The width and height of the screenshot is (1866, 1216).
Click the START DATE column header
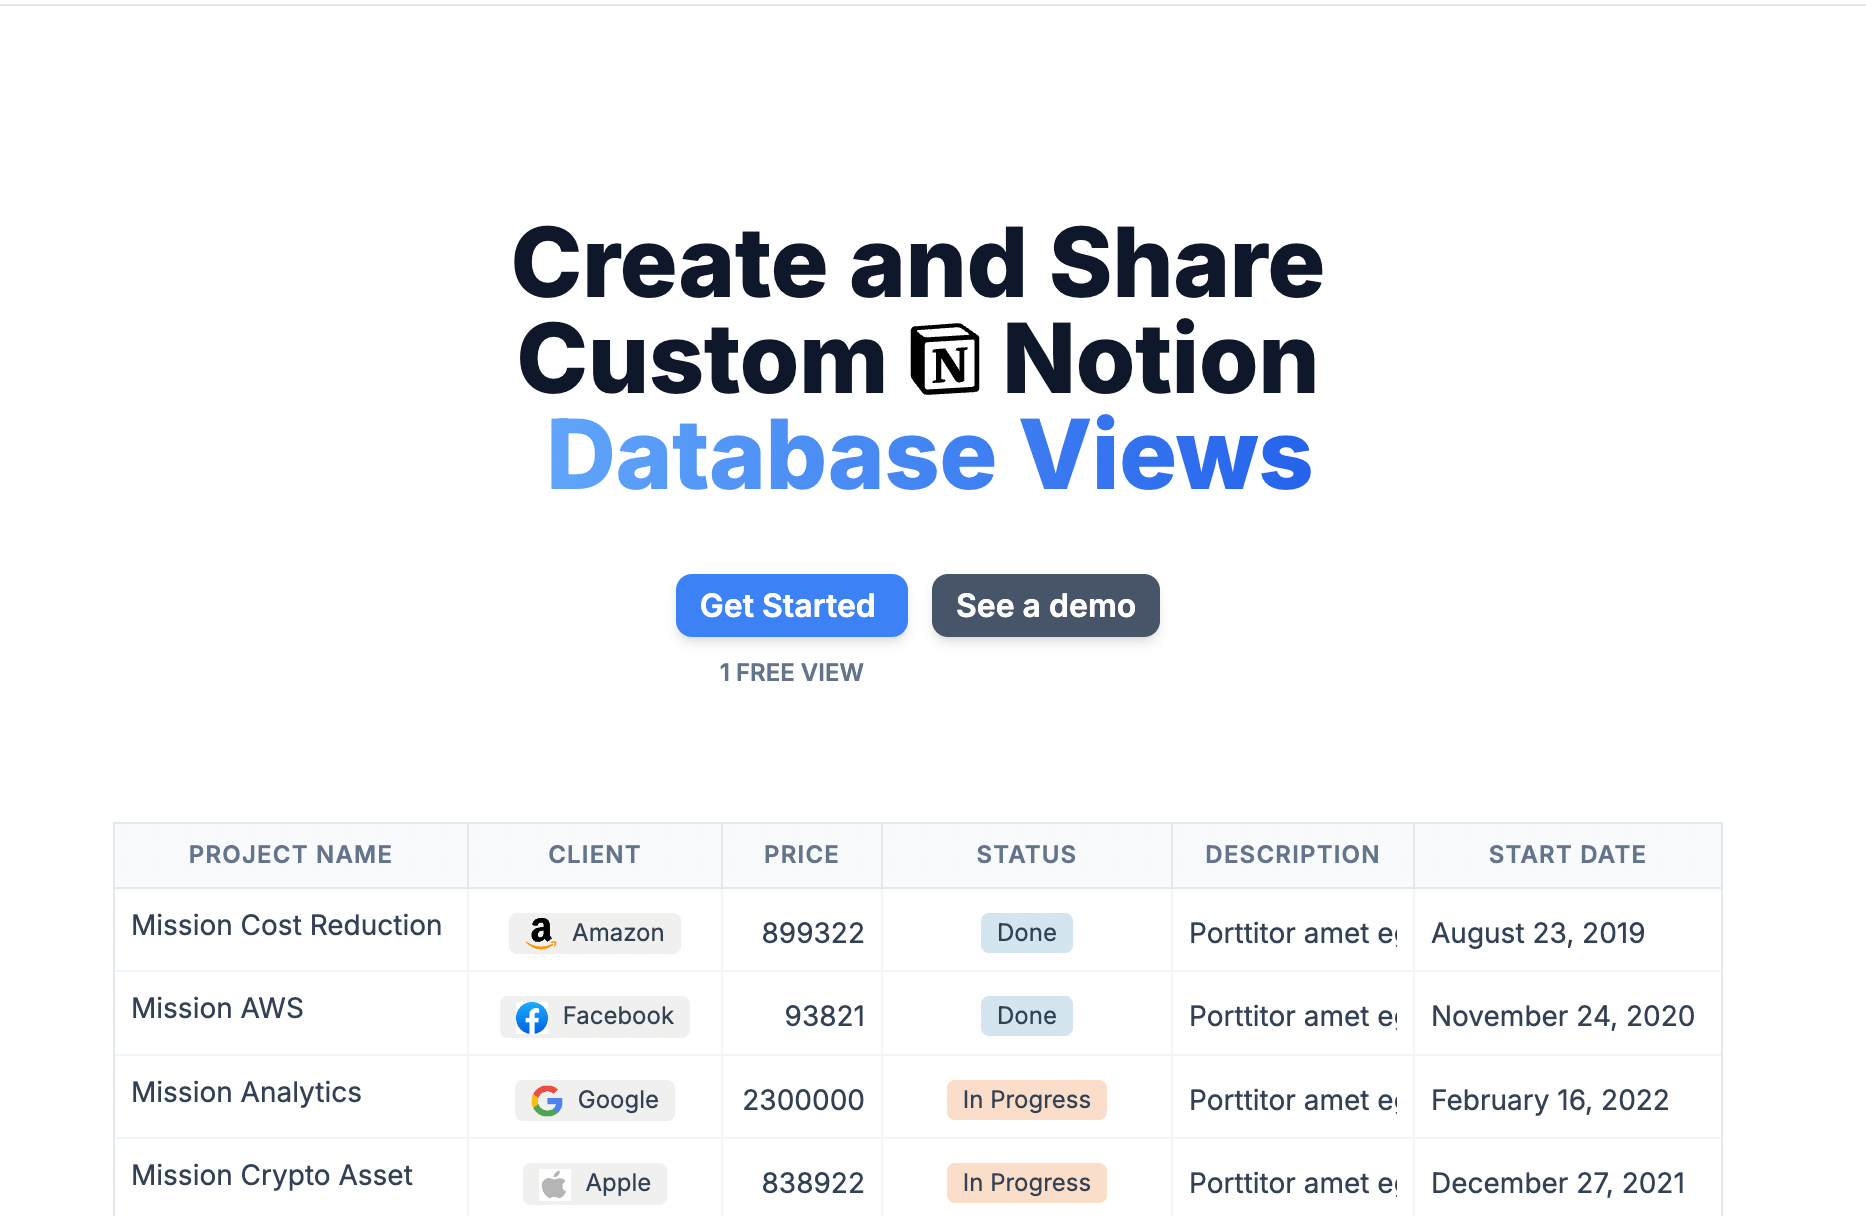coord(1567,855)
